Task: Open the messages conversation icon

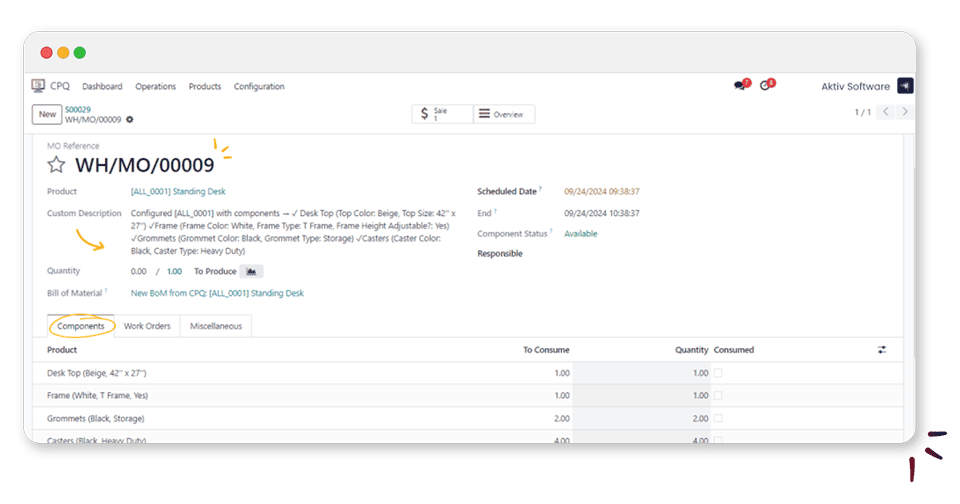Action: [740, 86]
